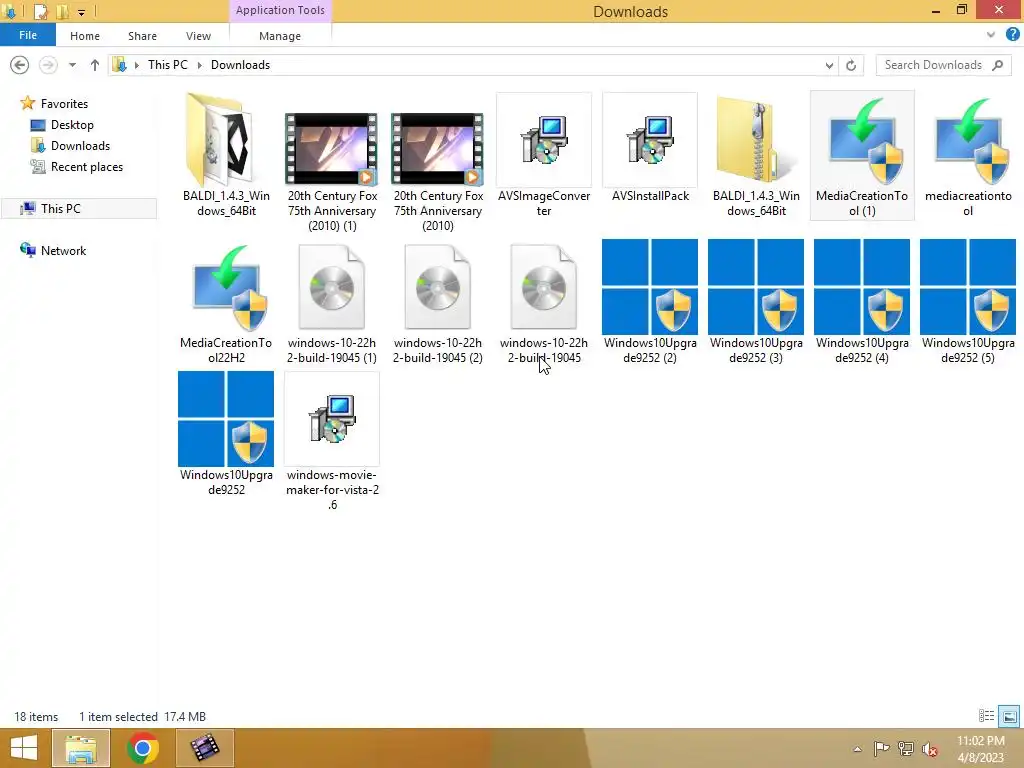Viewport: 1024px width, 768px height.
Task: Expand the address bar history dropdown
Action: tap(829, 65)
